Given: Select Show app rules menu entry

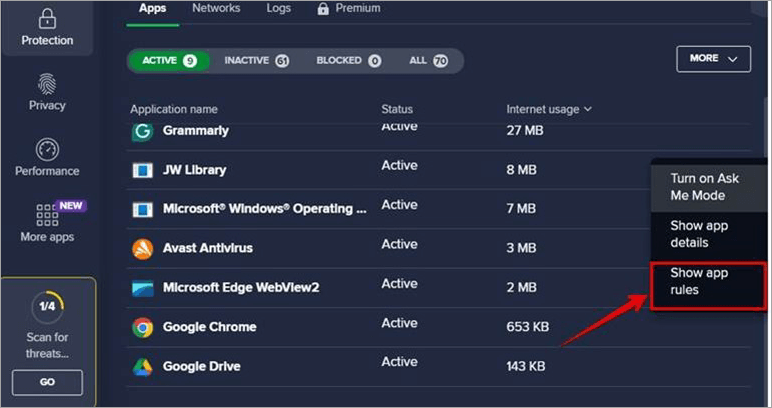Looking at the screenshot, I should coord(699,281).
